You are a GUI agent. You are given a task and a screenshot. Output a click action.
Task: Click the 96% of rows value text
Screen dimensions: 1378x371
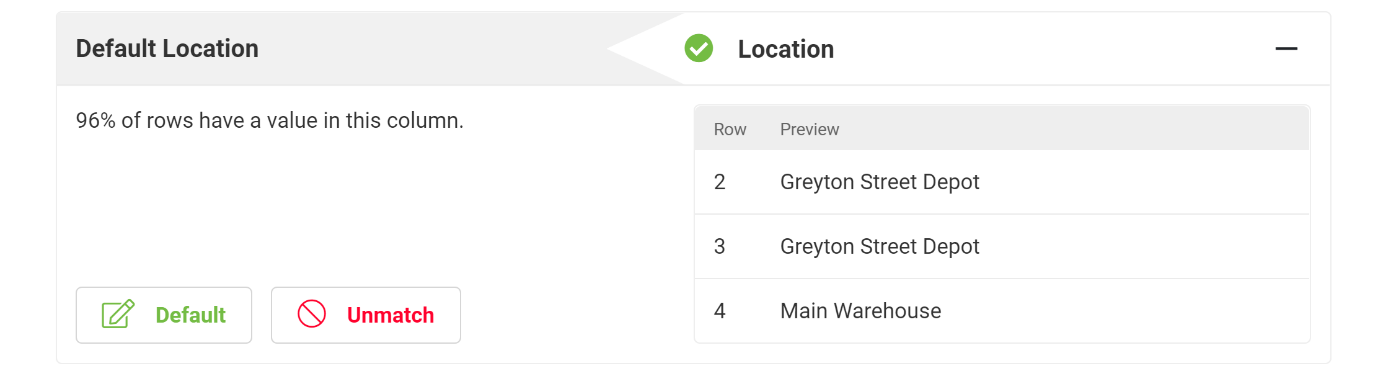pyautogui.click(x=270, y=121)
